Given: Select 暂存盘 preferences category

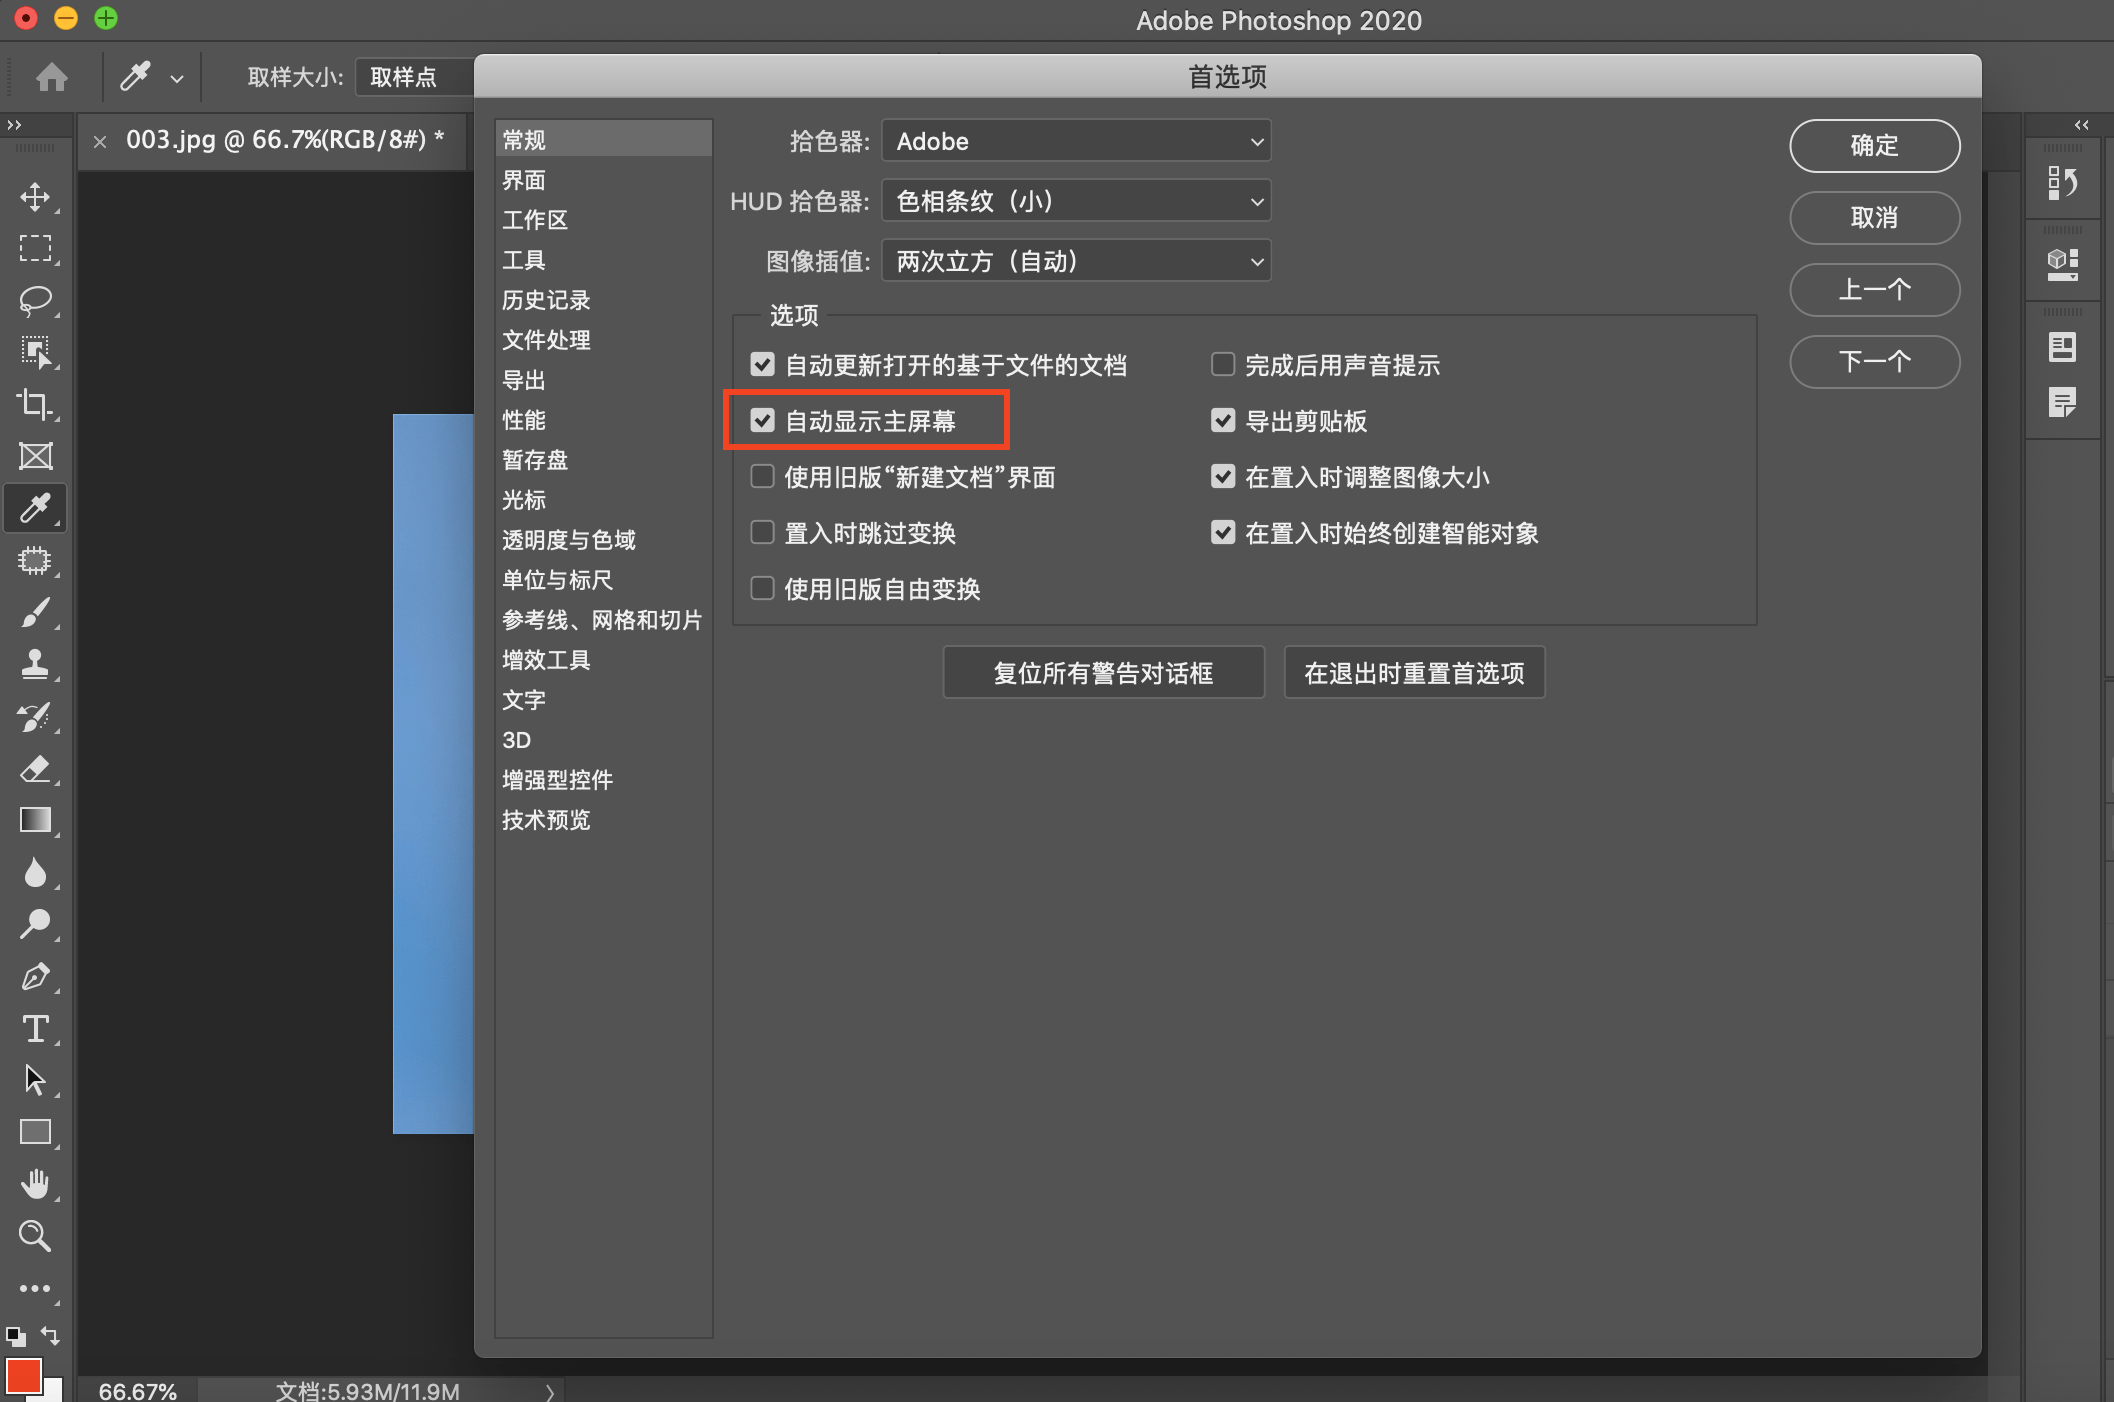Looking at the screenshot, I should [x=603, y=460].
